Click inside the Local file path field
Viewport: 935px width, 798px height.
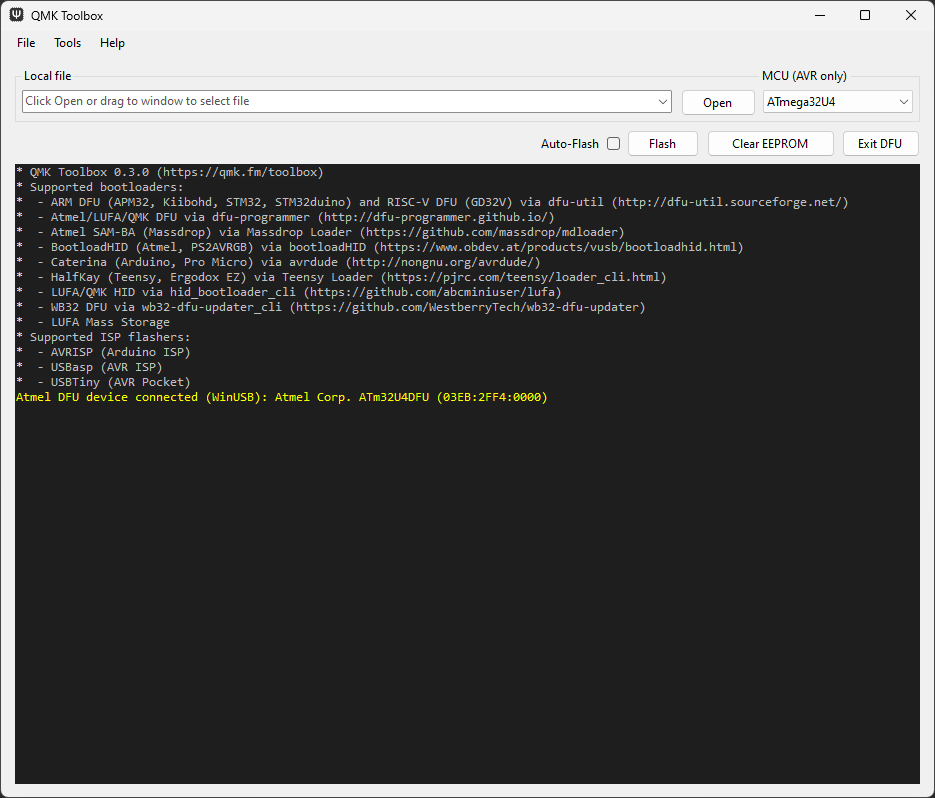pos(340,102)
